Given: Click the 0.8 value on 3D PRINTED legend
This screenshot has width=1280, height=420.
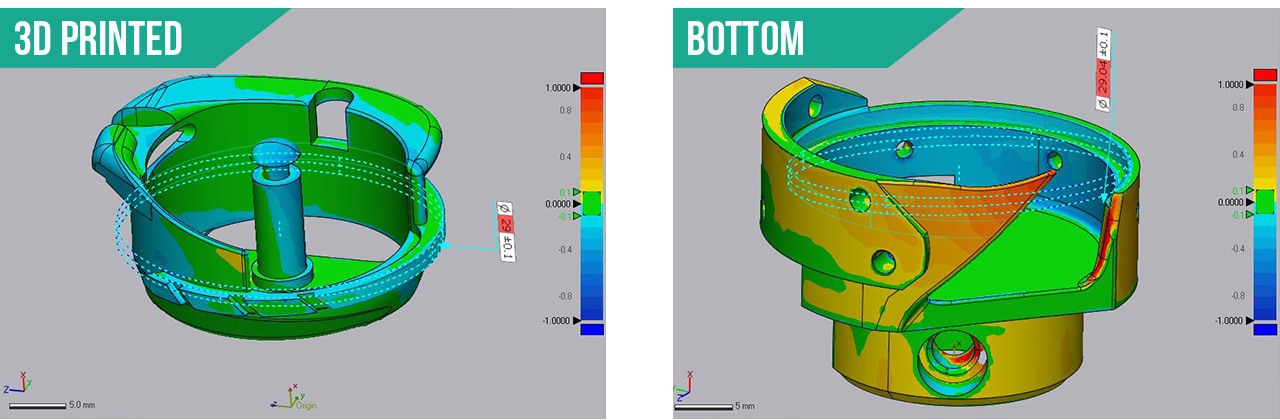Looking at the screenshot, I should pyautogui.click(x=564, y=111).
